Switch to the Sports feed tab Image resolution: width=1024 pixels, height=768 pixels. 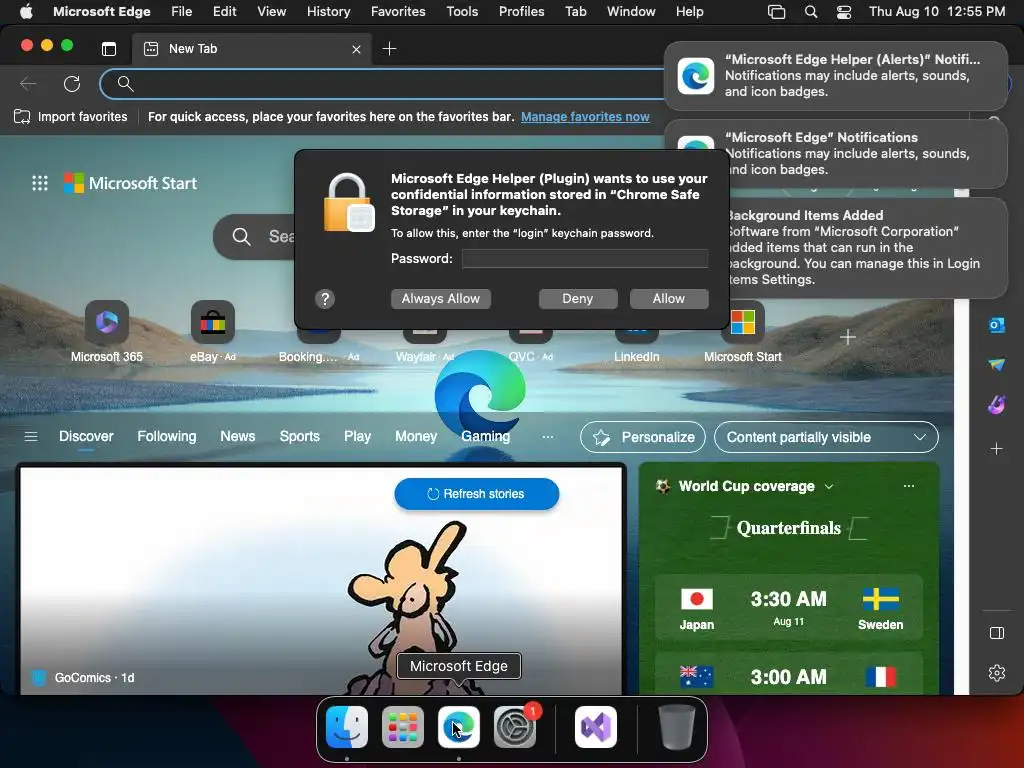(x=300, y=436)
